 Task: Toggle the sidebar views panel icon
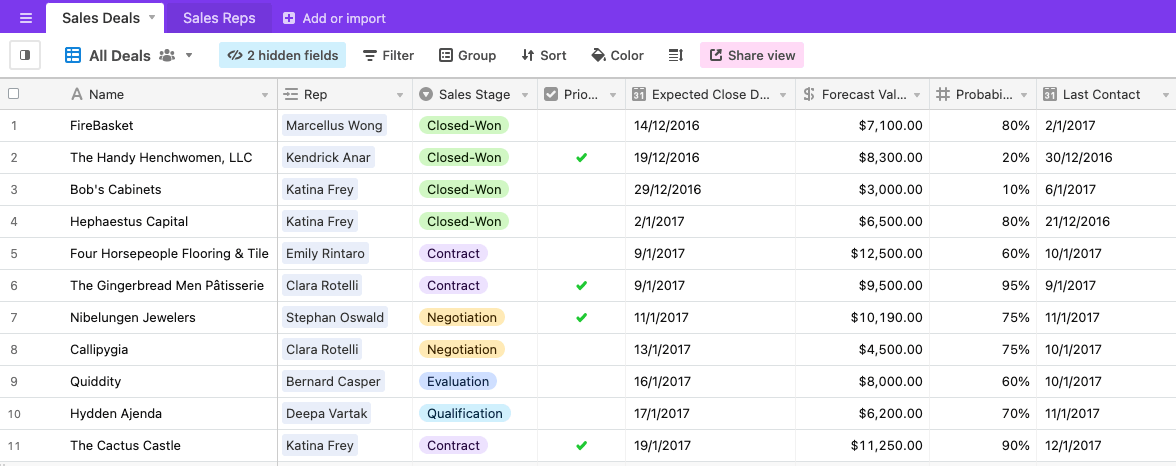click(x=25, y=55)
